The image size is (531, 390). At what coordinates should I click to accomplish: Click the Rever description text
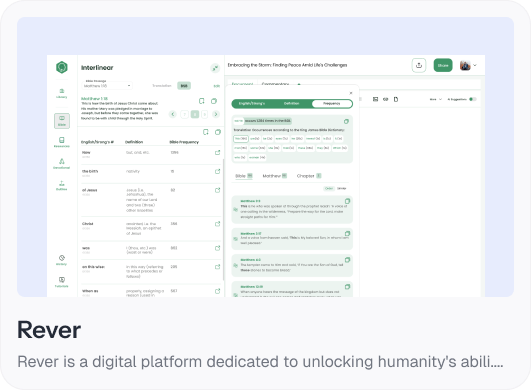click(260, 362)
